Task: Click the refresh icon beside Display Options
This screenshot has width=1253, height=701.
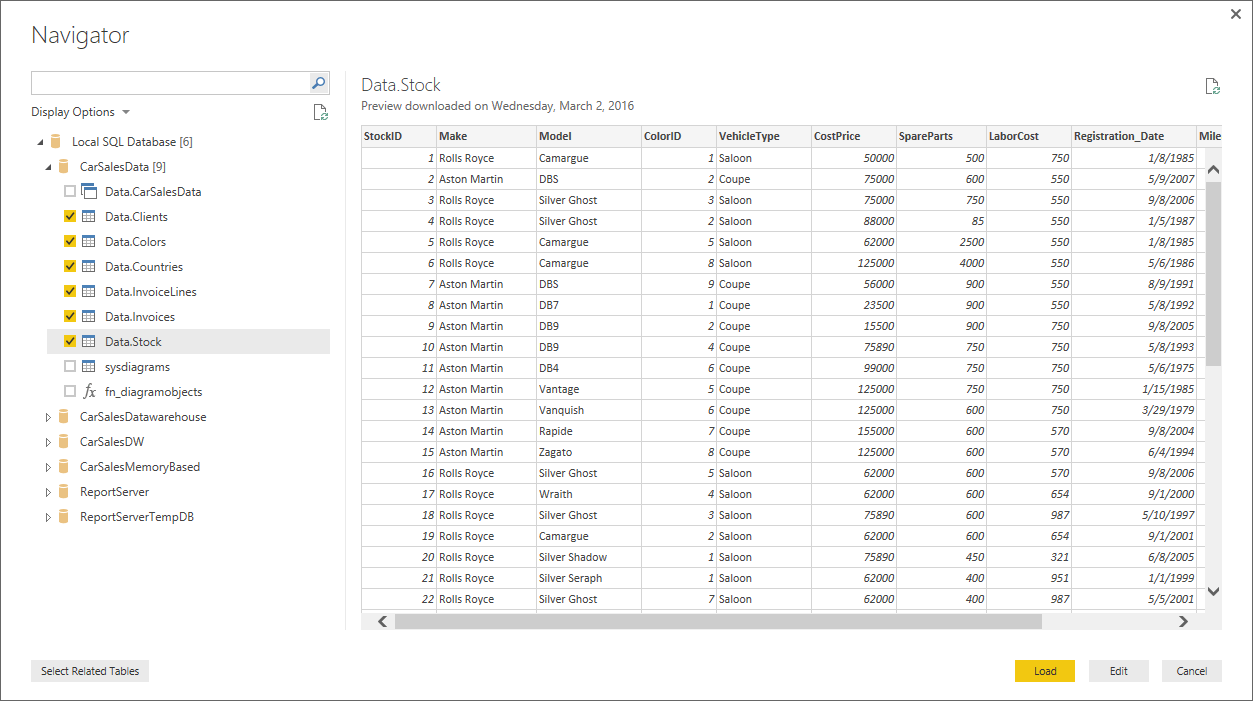Action: 320,112
